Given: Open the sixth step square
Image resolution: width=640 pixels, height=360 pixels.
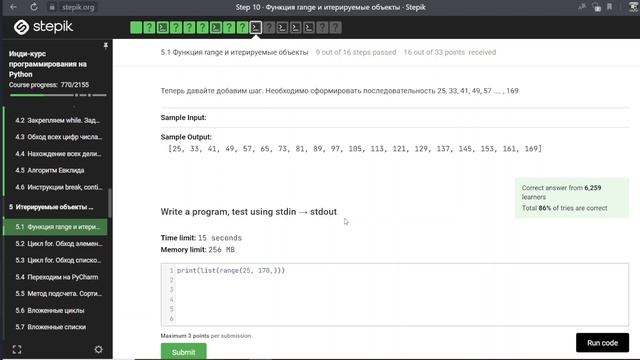Looking at the screenshot, I should click(202, 27).
